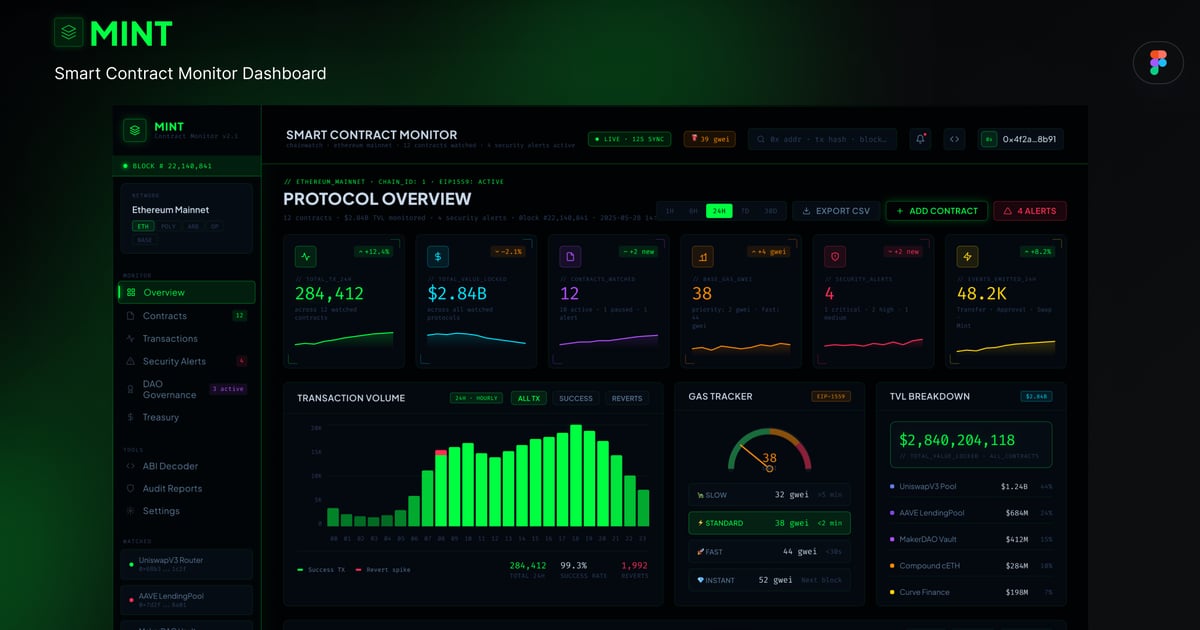Image resolution: width=1200 pixels, height=630 pixels.
Task: Select the INSTANT 52 gwei gas option
Action: (x=770, y=580)
